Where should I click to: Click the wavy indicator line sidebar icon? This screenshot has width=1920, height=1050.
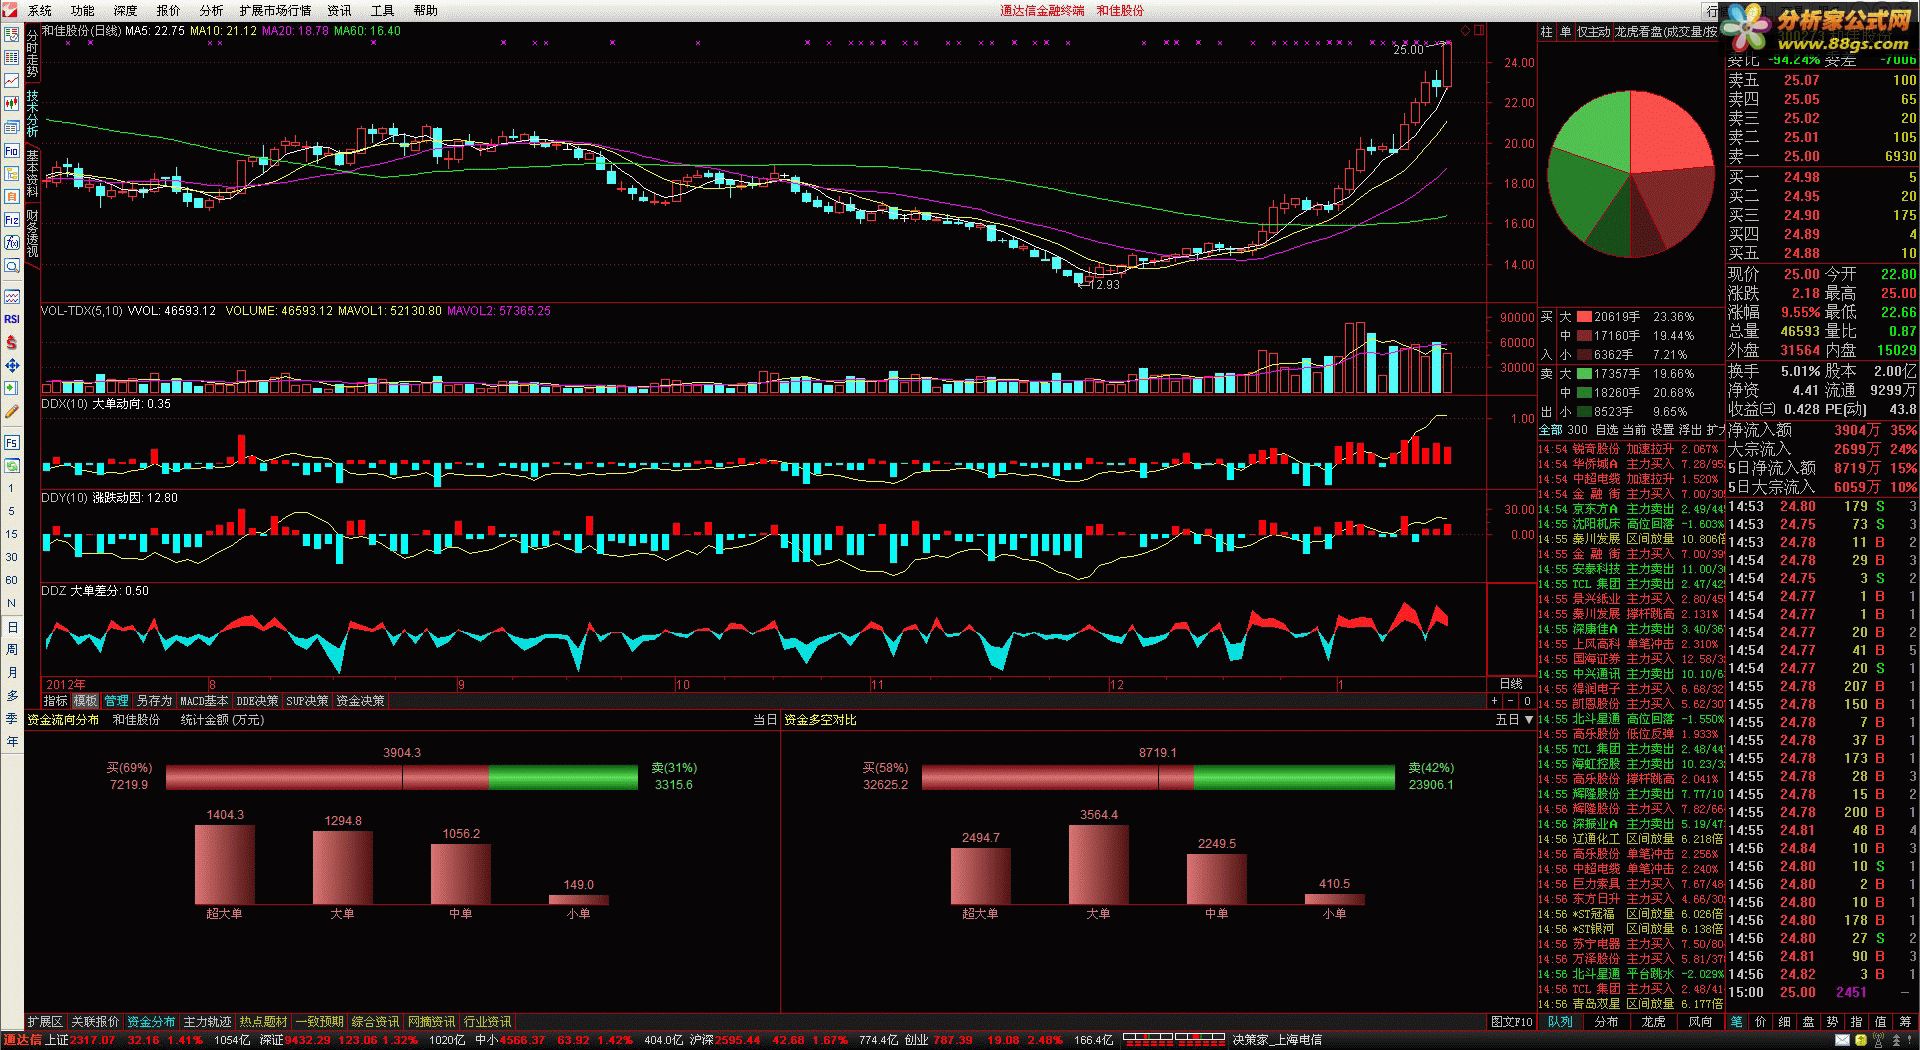point(11,296)
